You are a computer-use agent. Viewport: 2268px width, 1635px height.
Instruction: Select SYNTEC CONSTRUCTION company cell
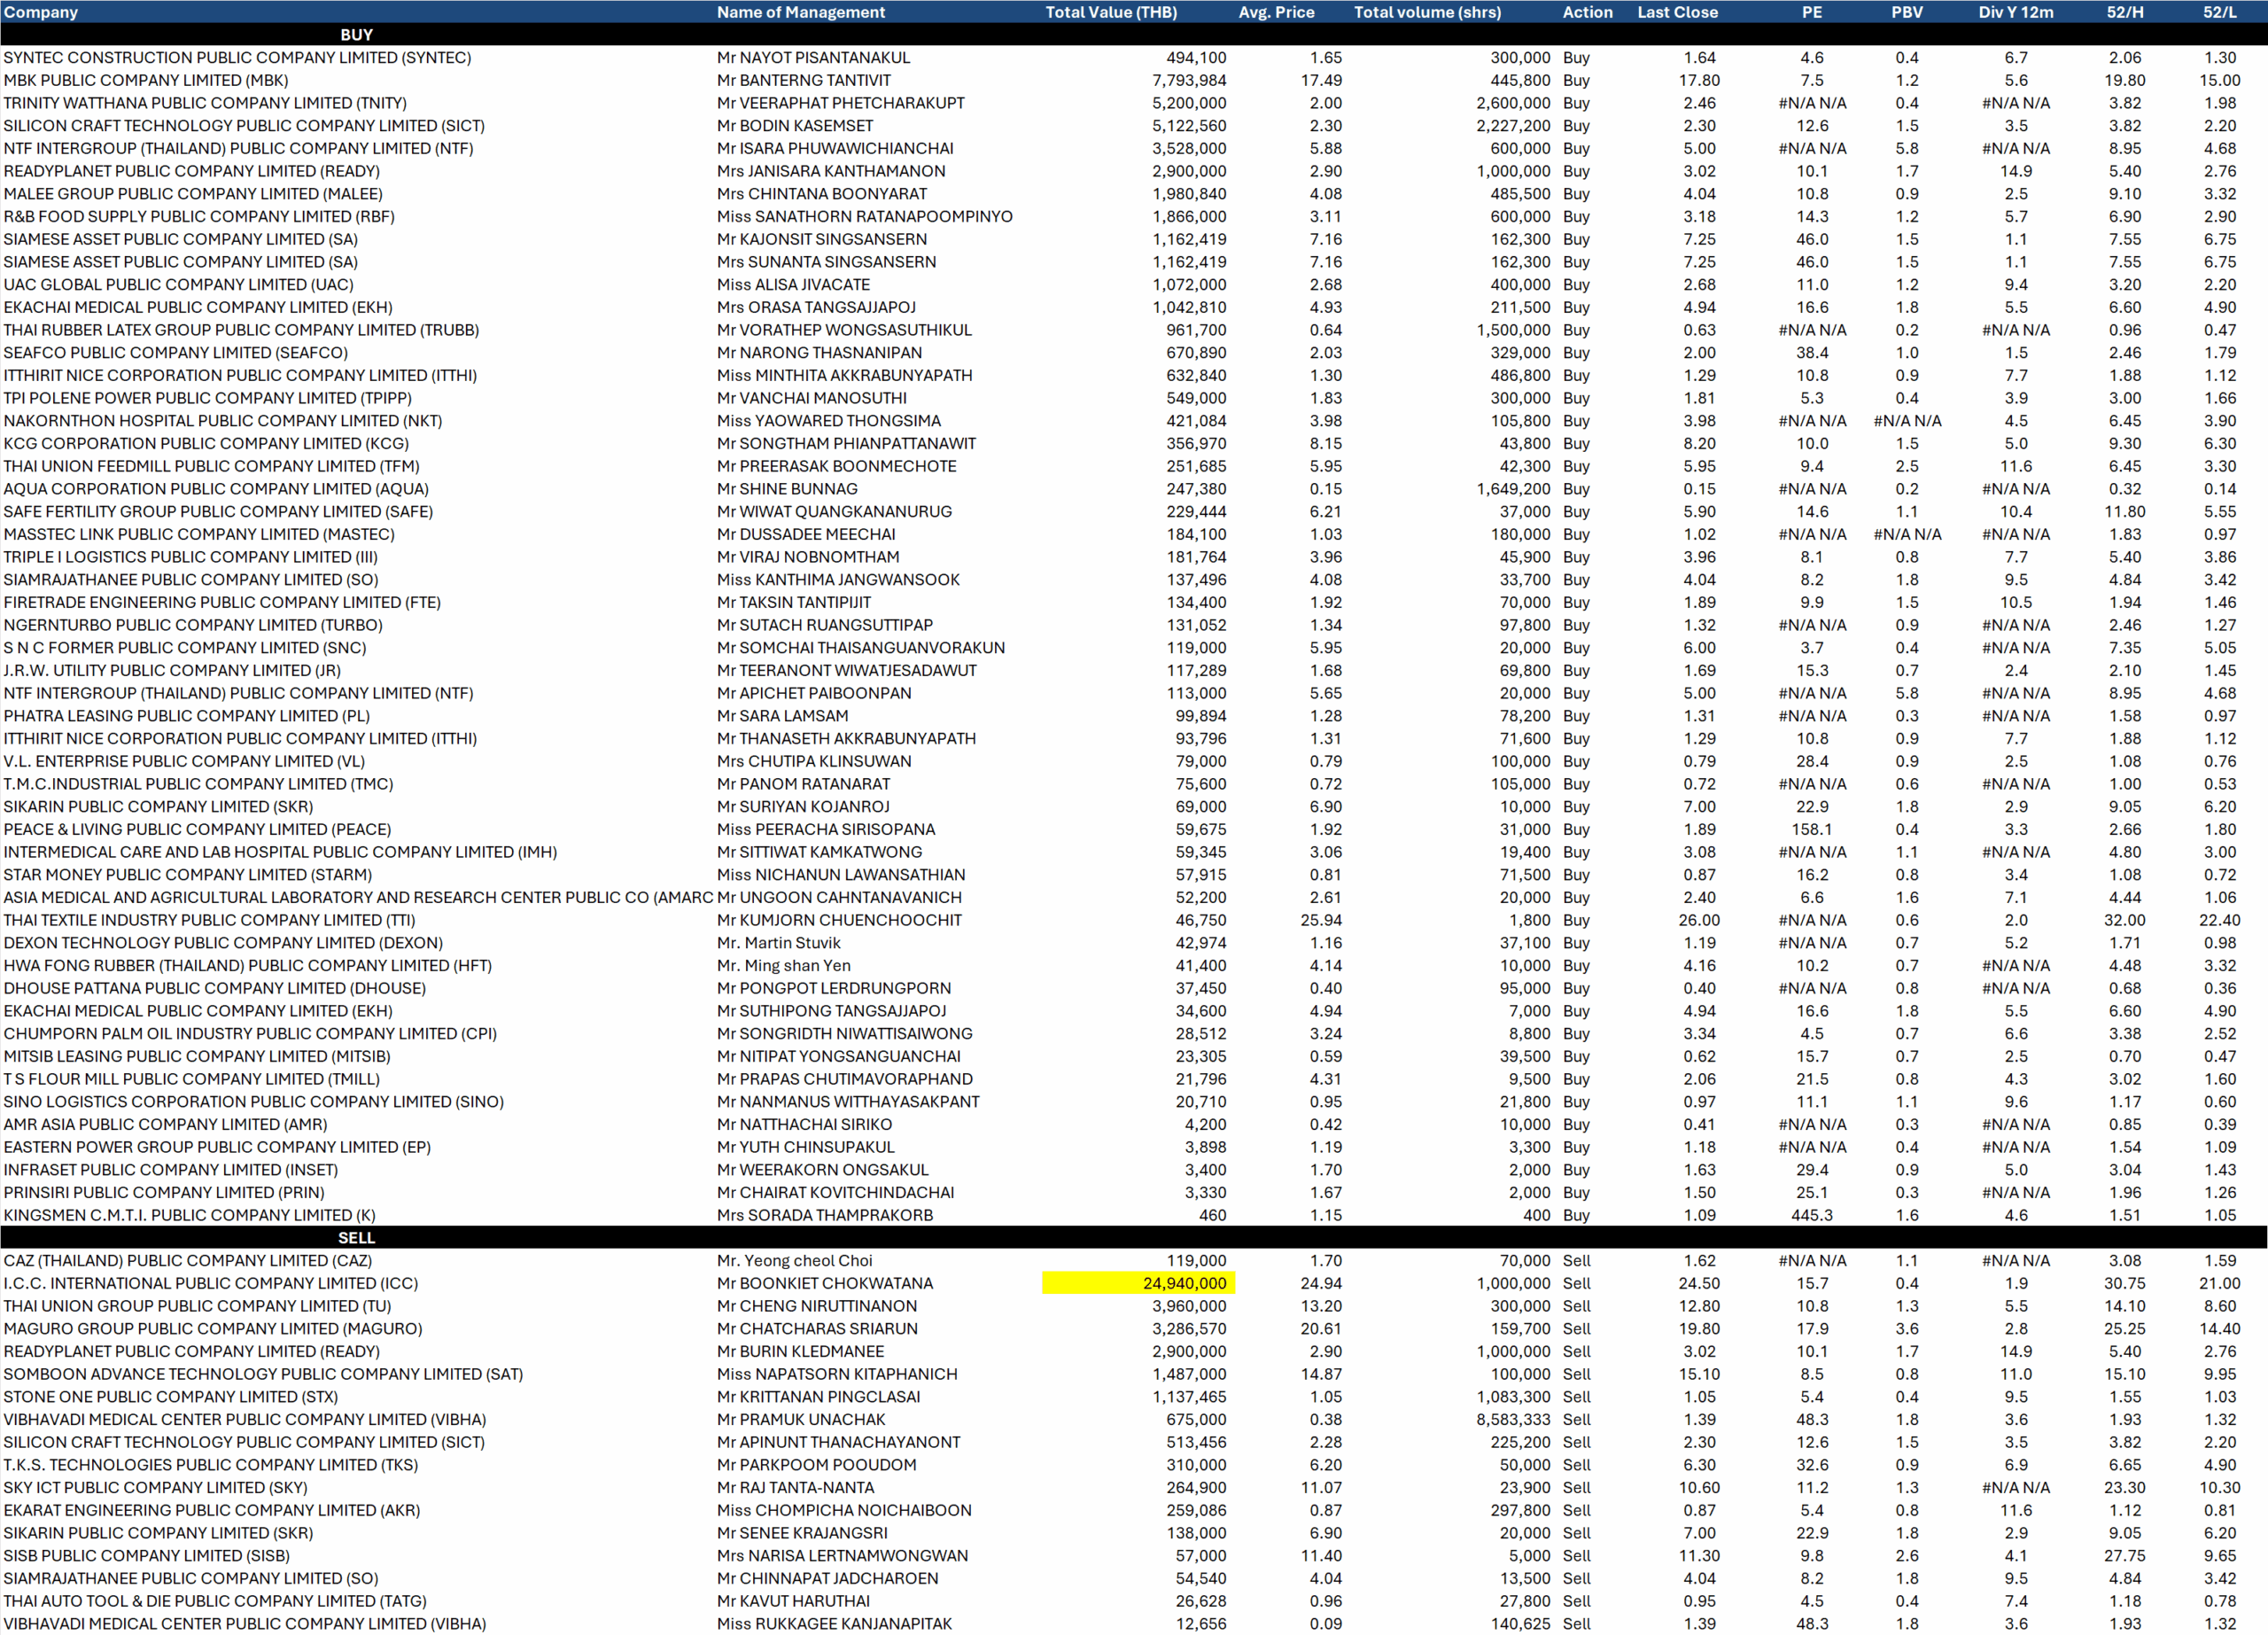(237, 58)
